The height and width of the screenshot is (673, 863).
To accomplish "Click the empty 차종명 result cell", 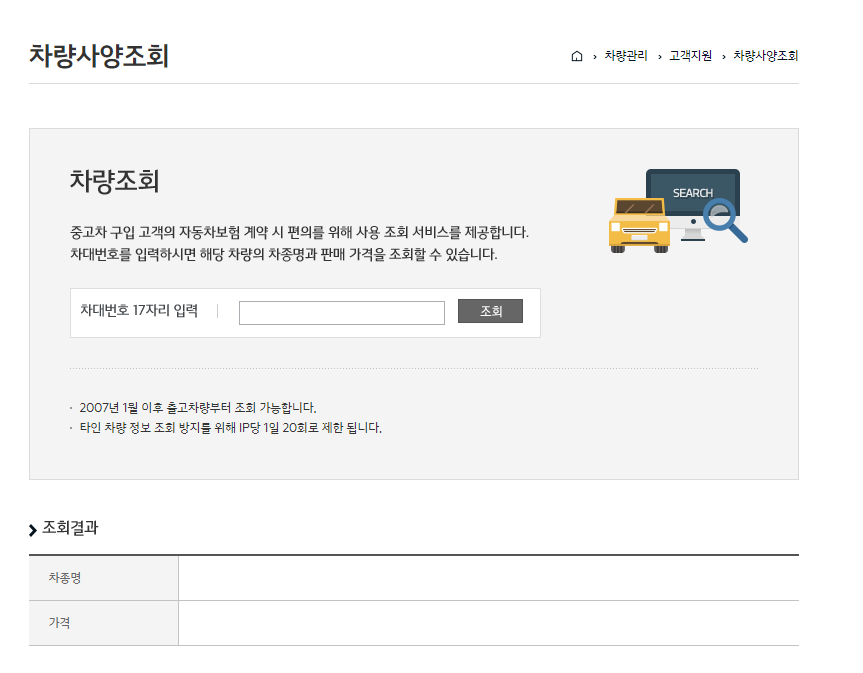I will [489, 578].
